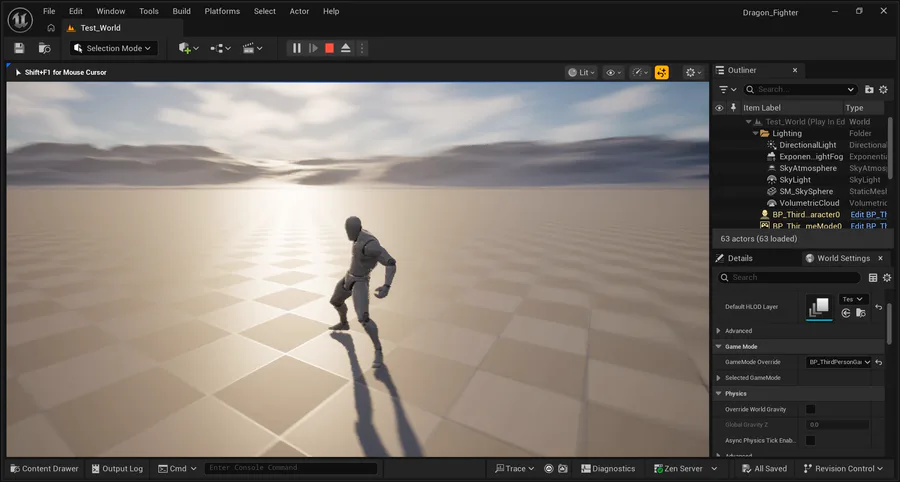Use the selected asset for the HLOD Layer
Image resolution: width=900 pixels, height=482 pixels.
pyautogui.click(x=845, y=313)
